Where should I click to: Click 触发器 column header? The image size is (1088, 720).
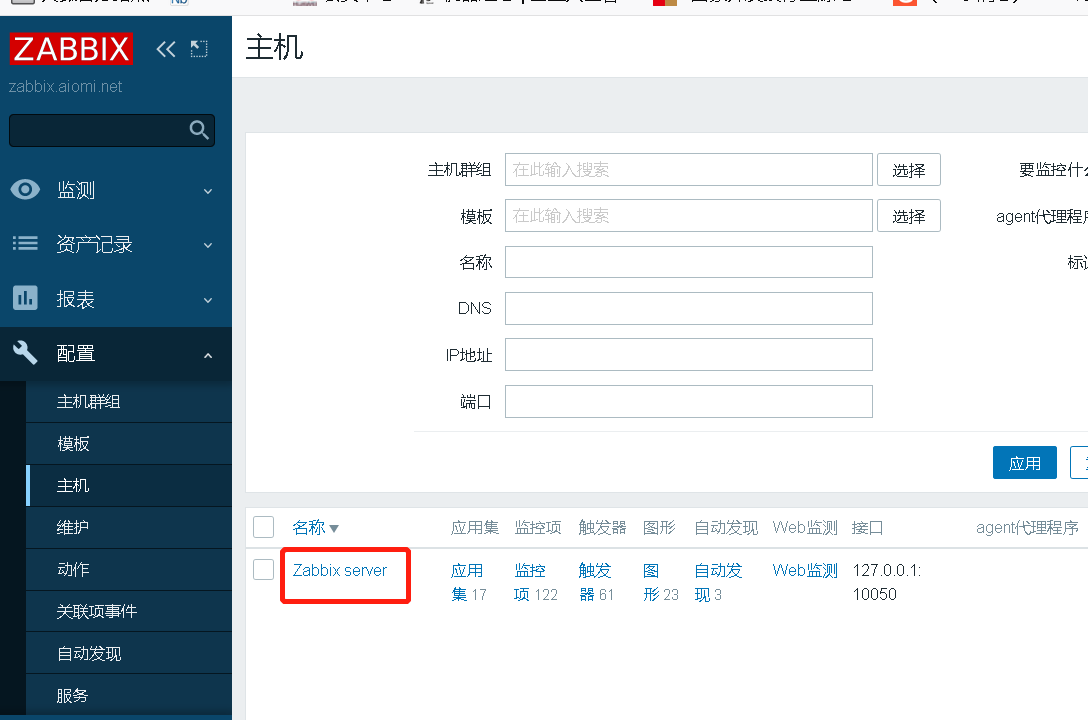[x=602, y=528]
